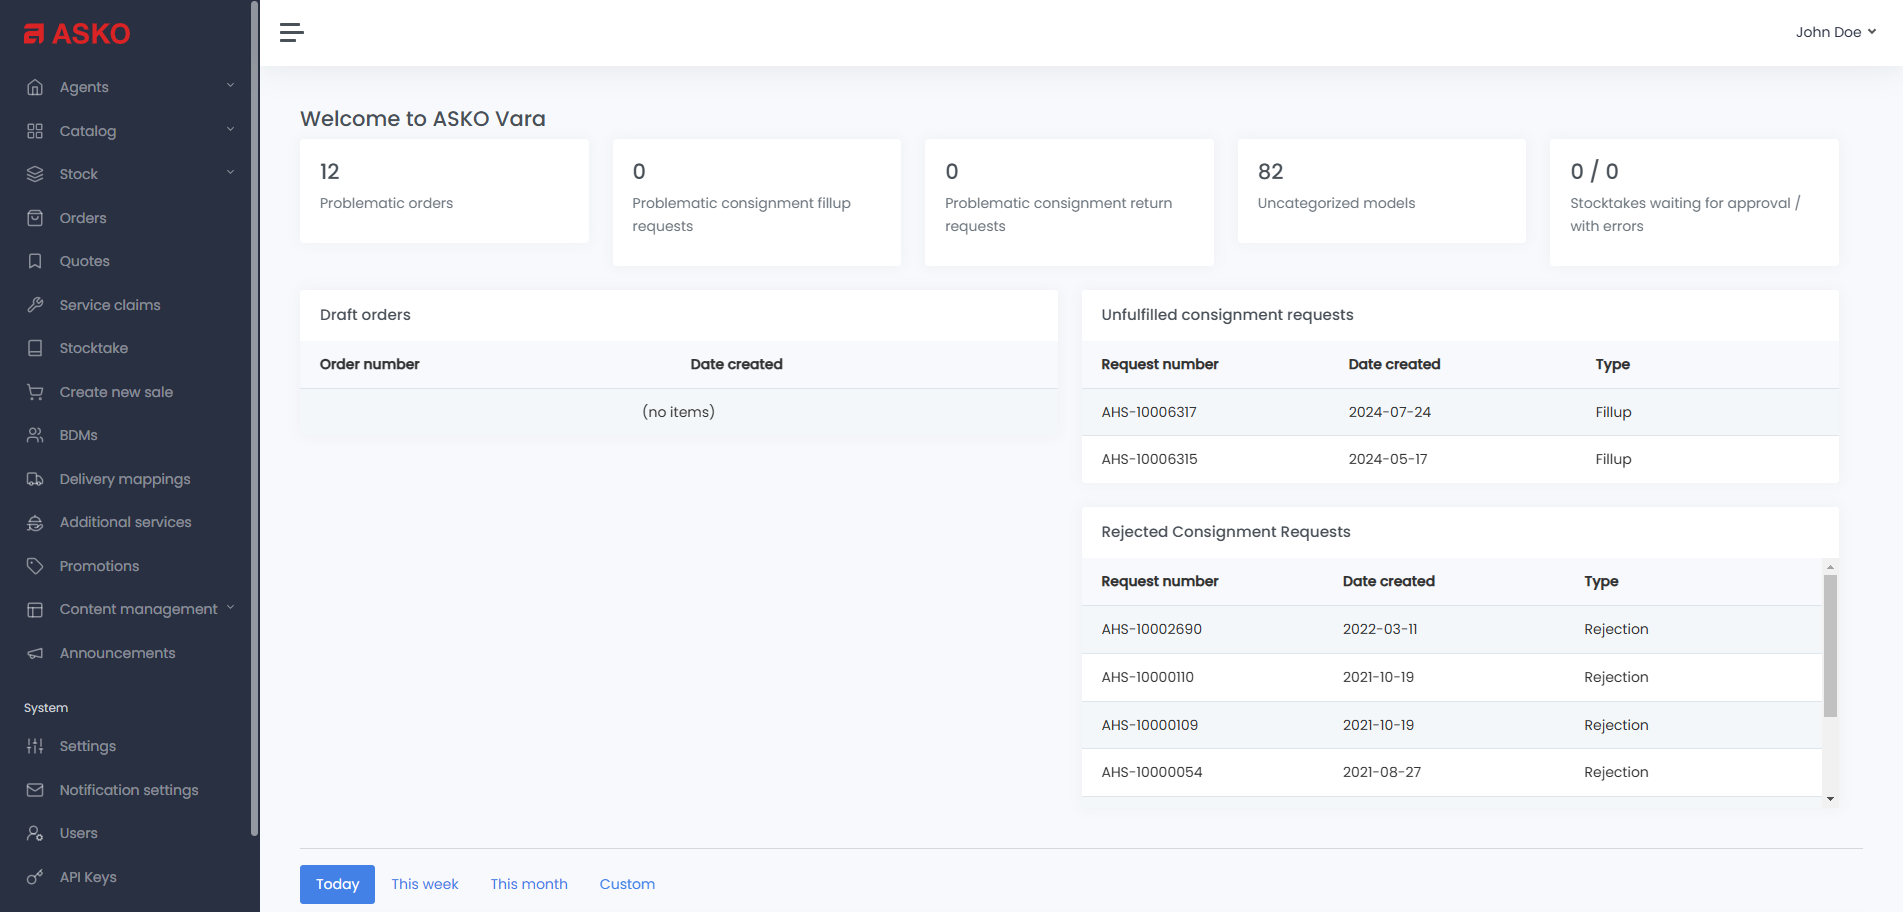Click the Stock layers icon
The height and width of the screenshot is (912, 1903).
35,174
